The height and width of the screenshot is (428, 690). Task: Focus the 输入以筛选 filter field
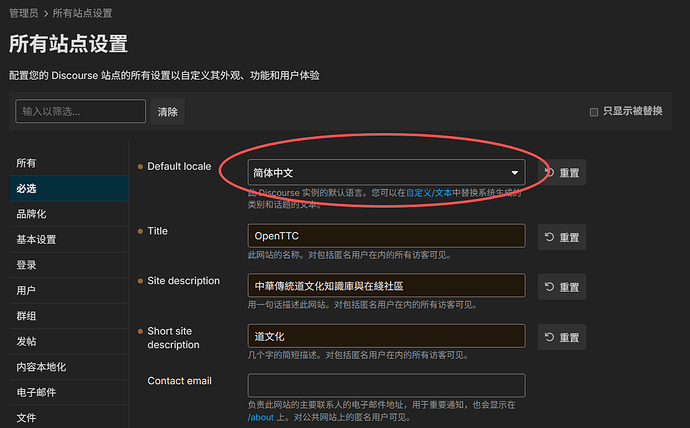click(x=81, y=111)
